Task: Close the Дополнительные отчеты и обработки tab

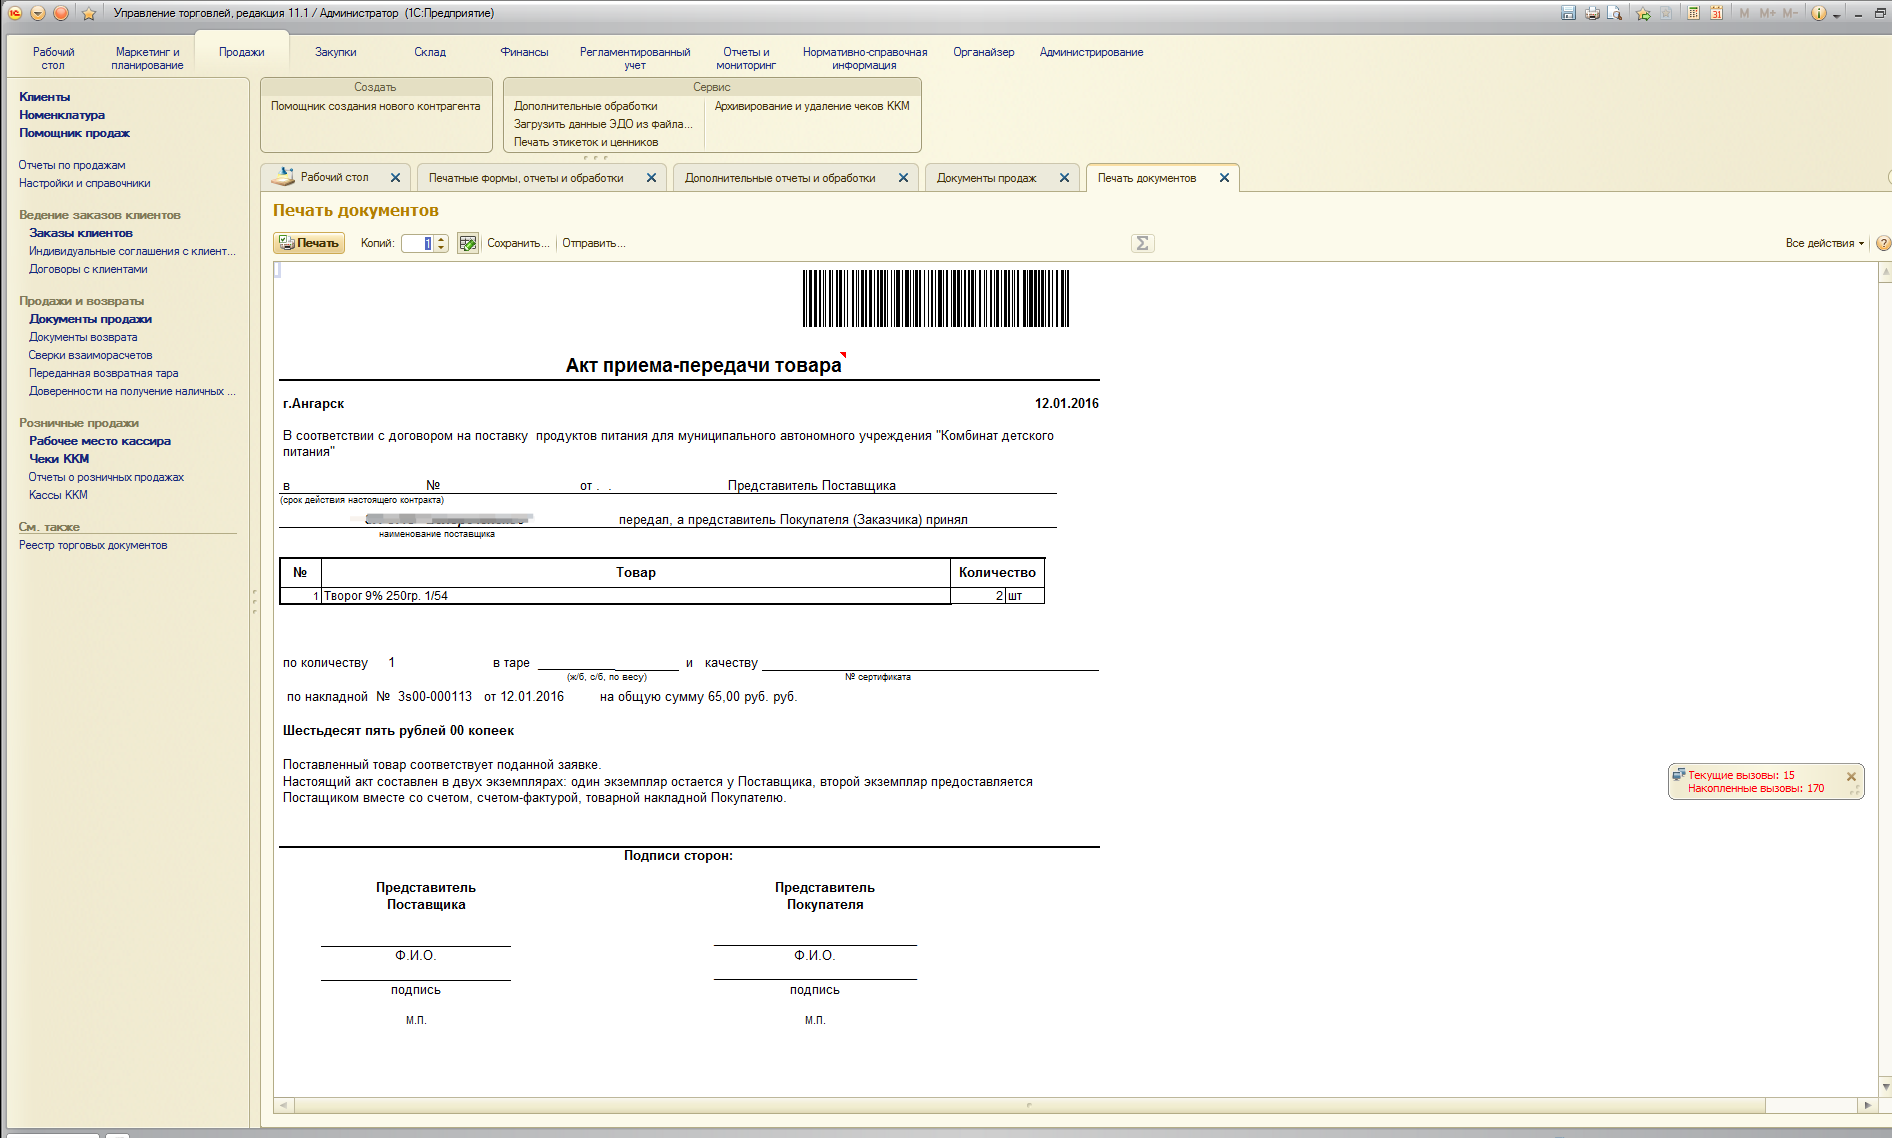Action: (903, 178)
